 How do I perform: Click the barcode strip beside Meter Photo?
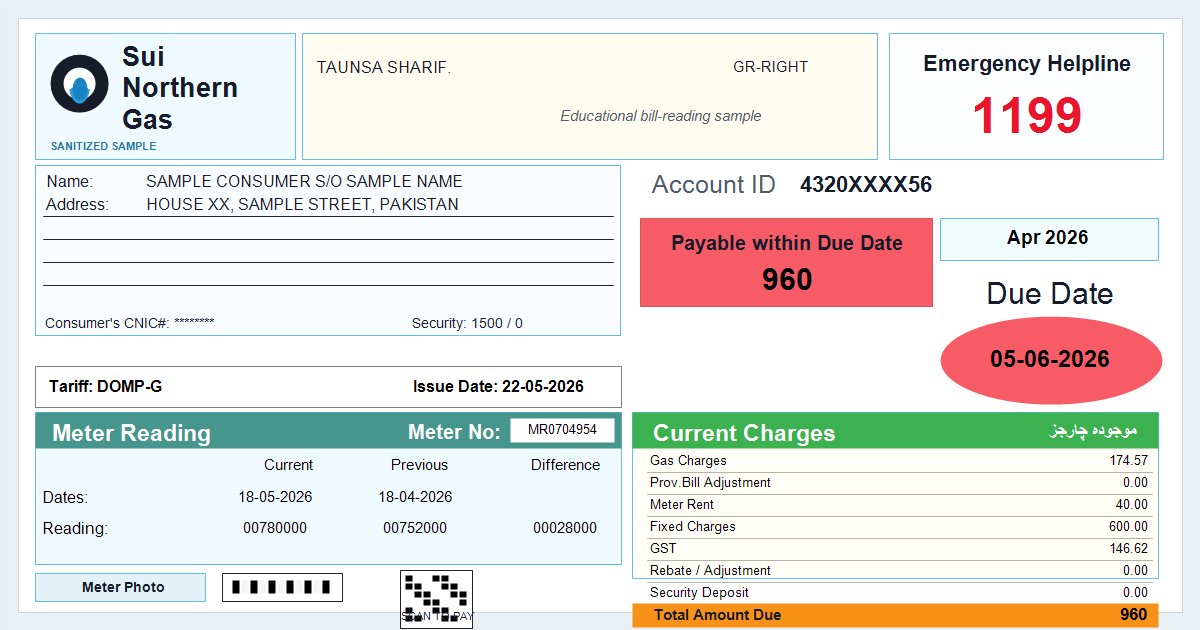coord(282,587)
